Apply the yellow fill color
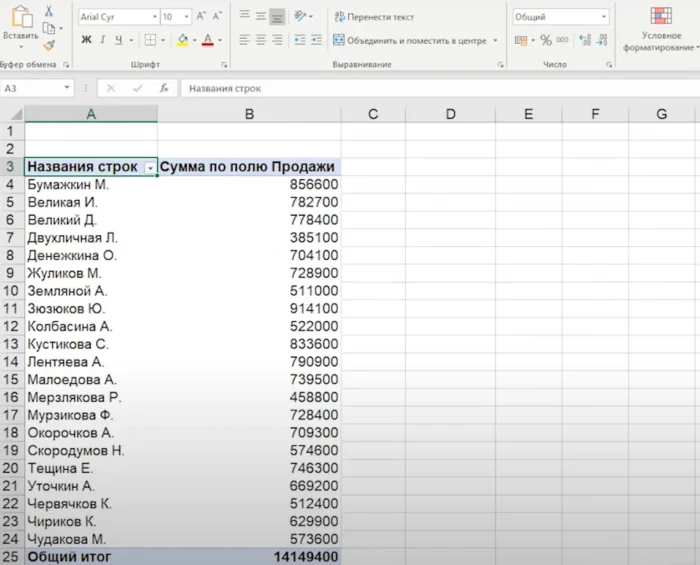 pyautogui.click(x=182, y=40)
